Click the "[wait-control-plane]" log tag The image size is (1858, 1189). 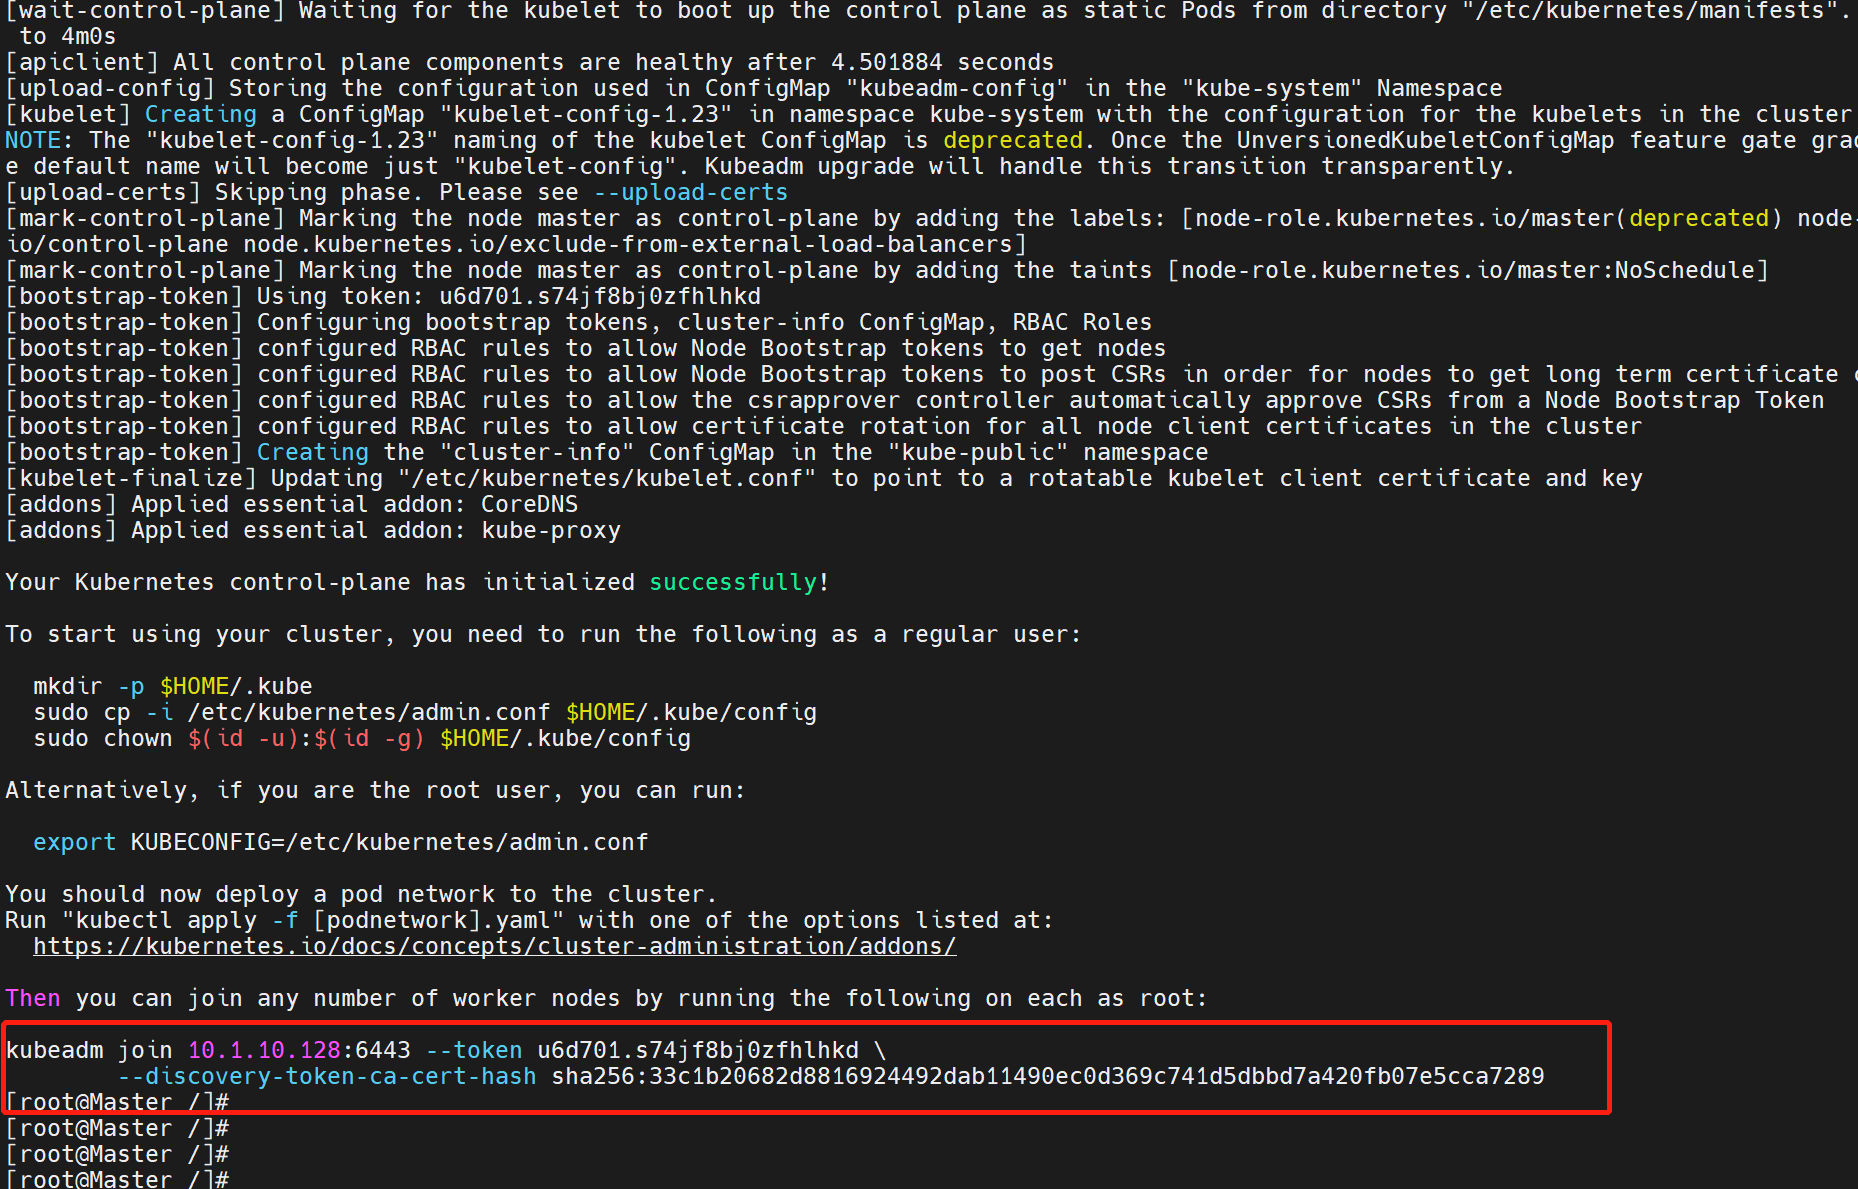[x=145, y=11]
